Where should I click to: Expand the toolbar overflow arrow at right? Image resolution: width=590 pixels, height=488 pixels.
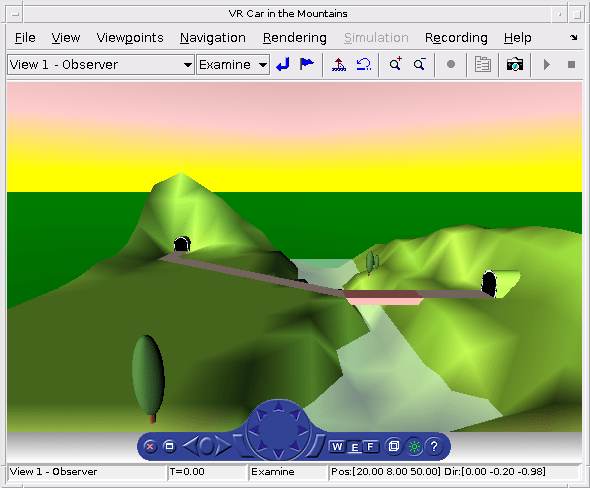(573, 37)
